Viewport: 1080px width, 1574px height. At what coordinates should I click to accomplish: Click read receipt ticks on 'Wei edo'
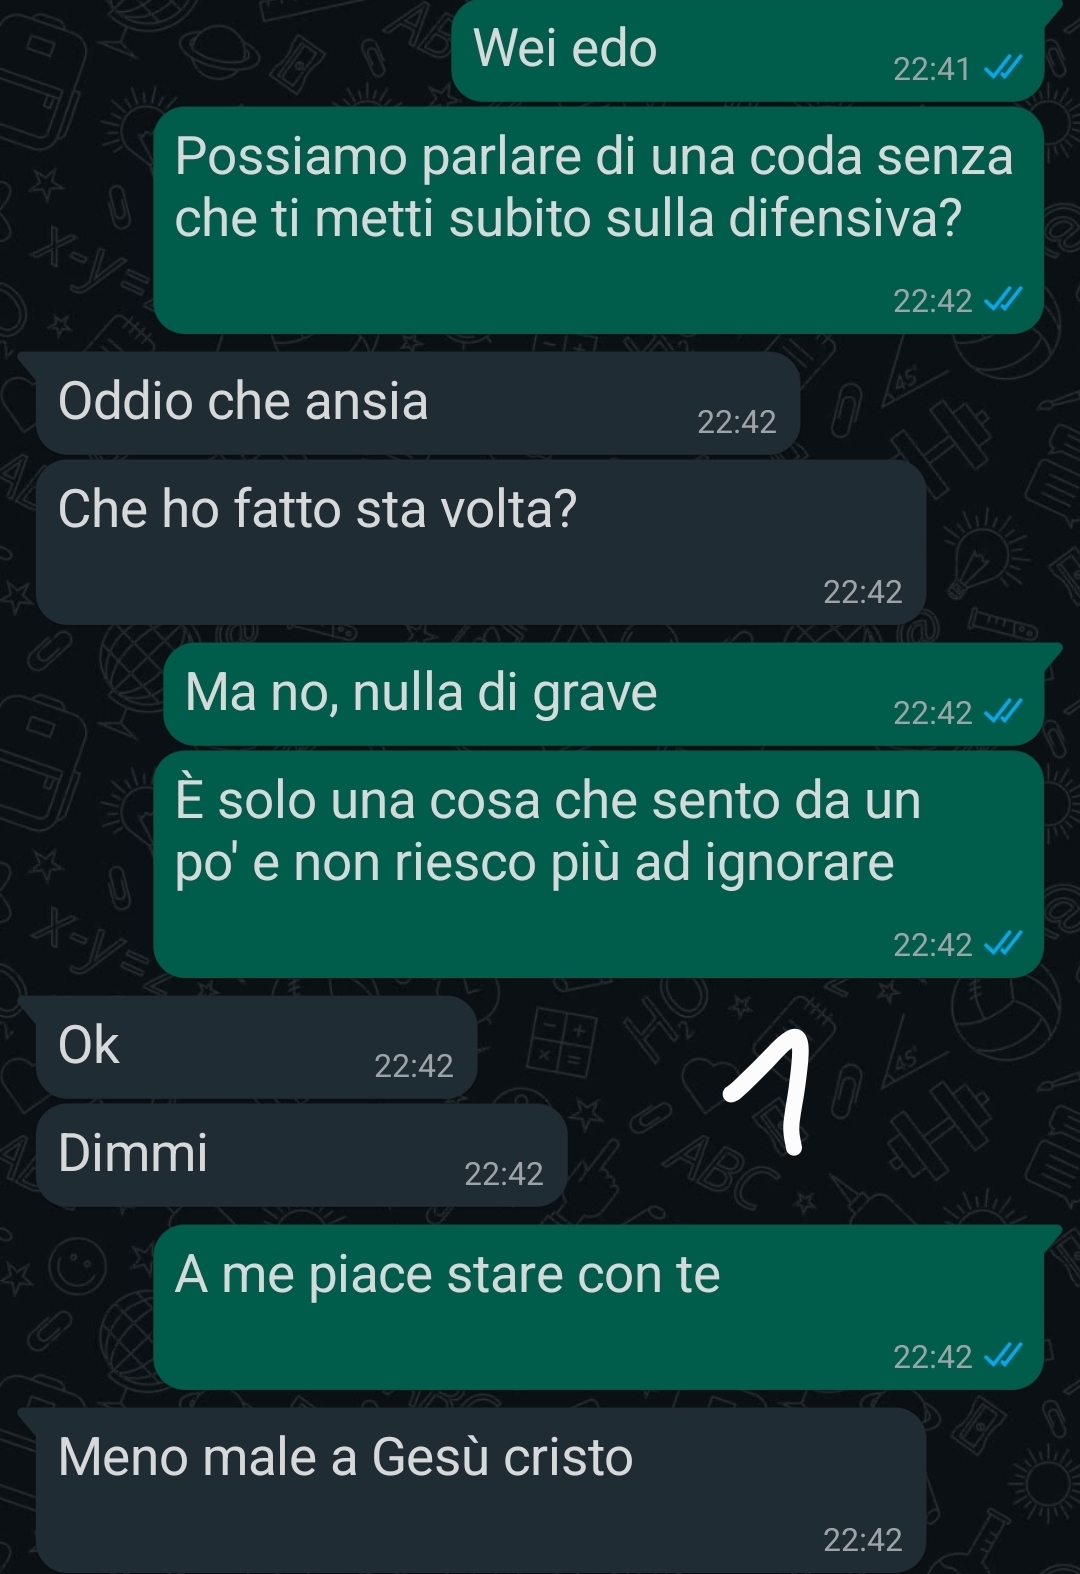tap(1003, 68)
